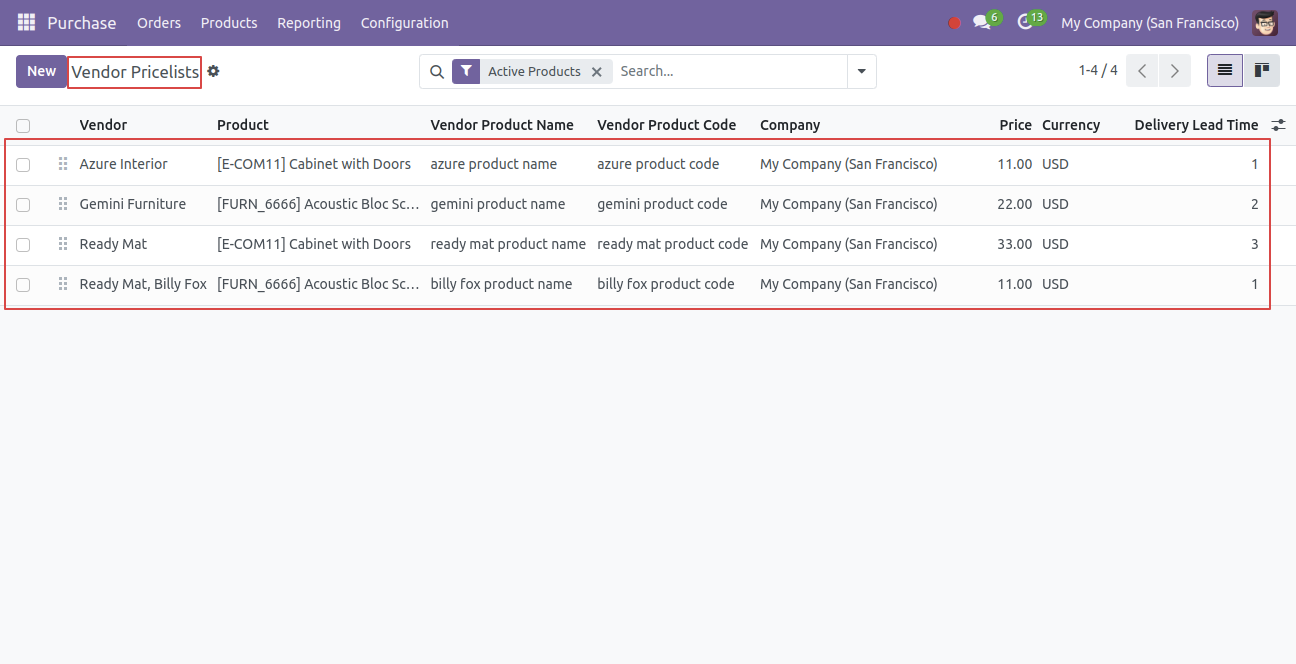
Task: Open the gear actions menu beside Vendor Pricelists
Action: [x=213, y=72]
